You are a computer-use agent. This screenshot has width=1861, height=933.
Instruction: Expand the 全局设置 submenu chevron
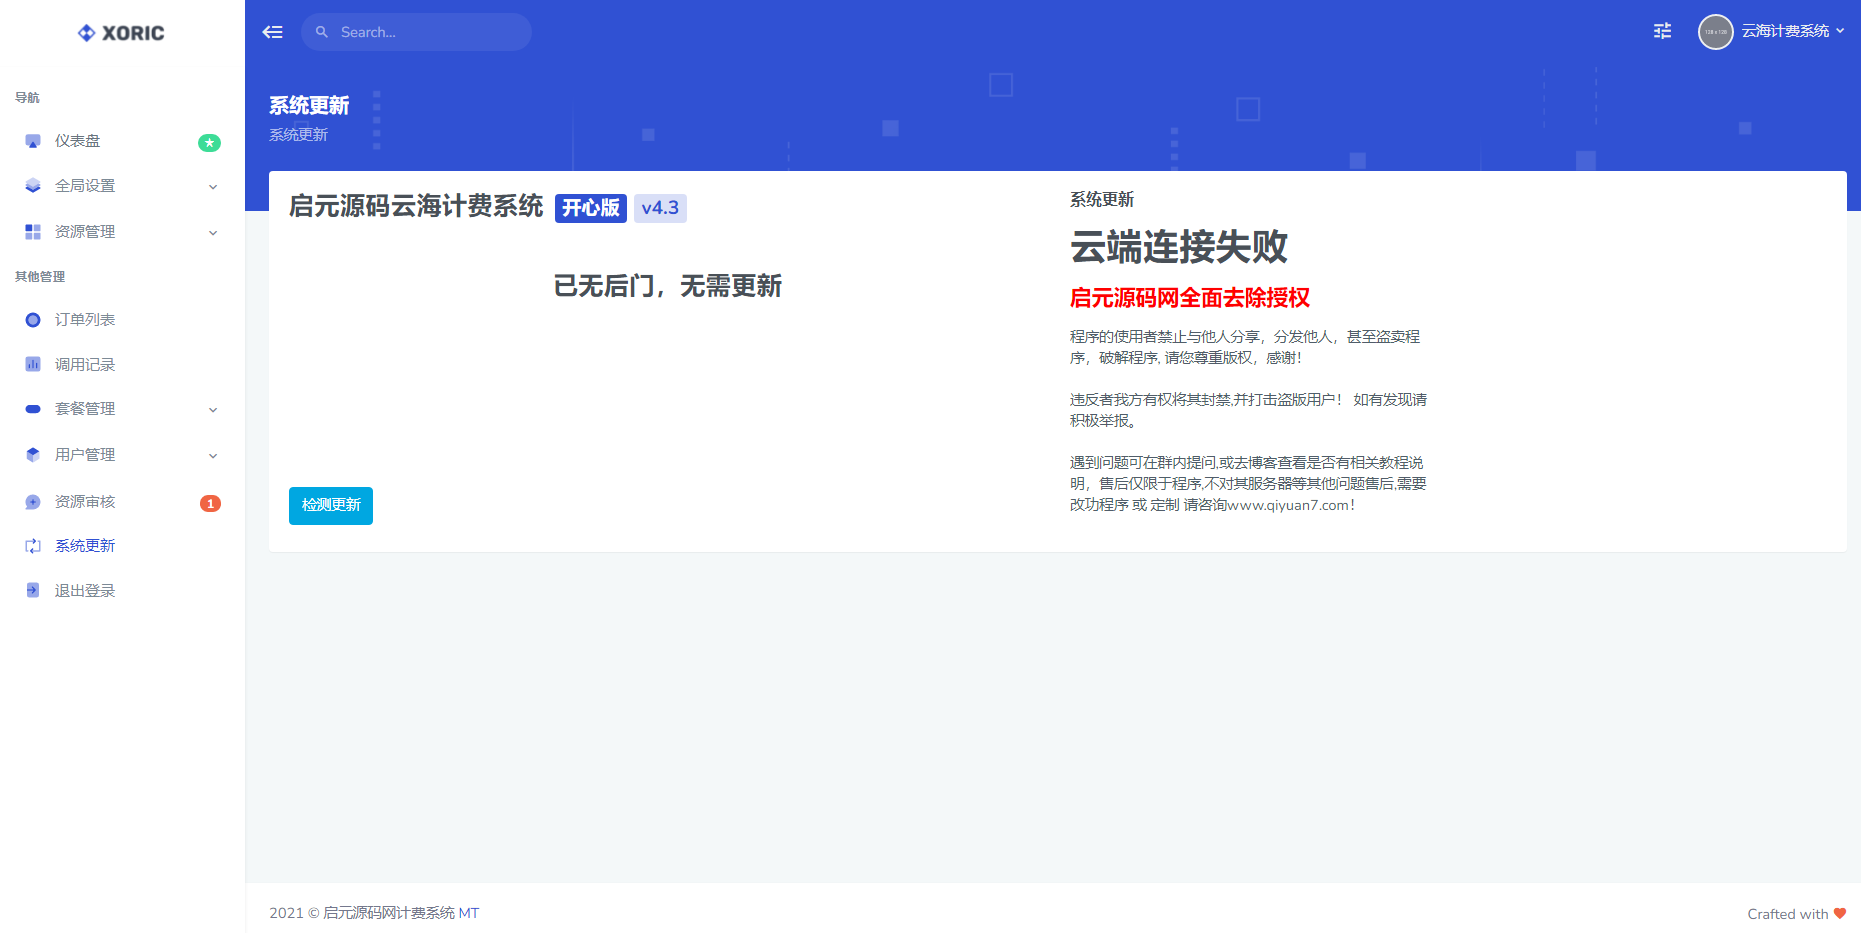coord(213,187)
